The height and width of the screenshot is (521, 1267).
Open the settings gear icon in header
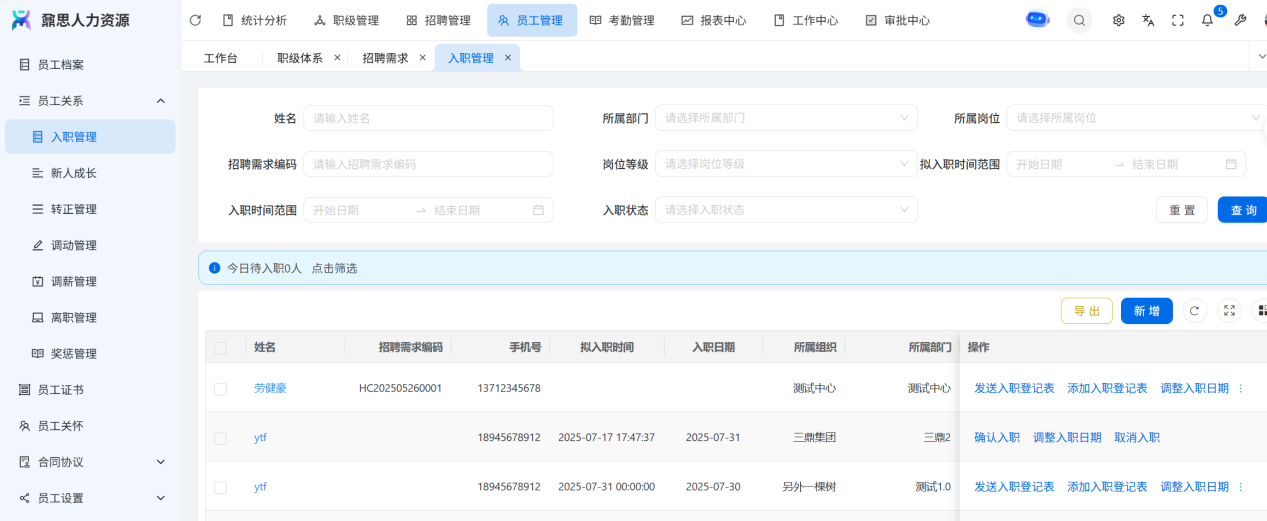(x=1119, y=20)
